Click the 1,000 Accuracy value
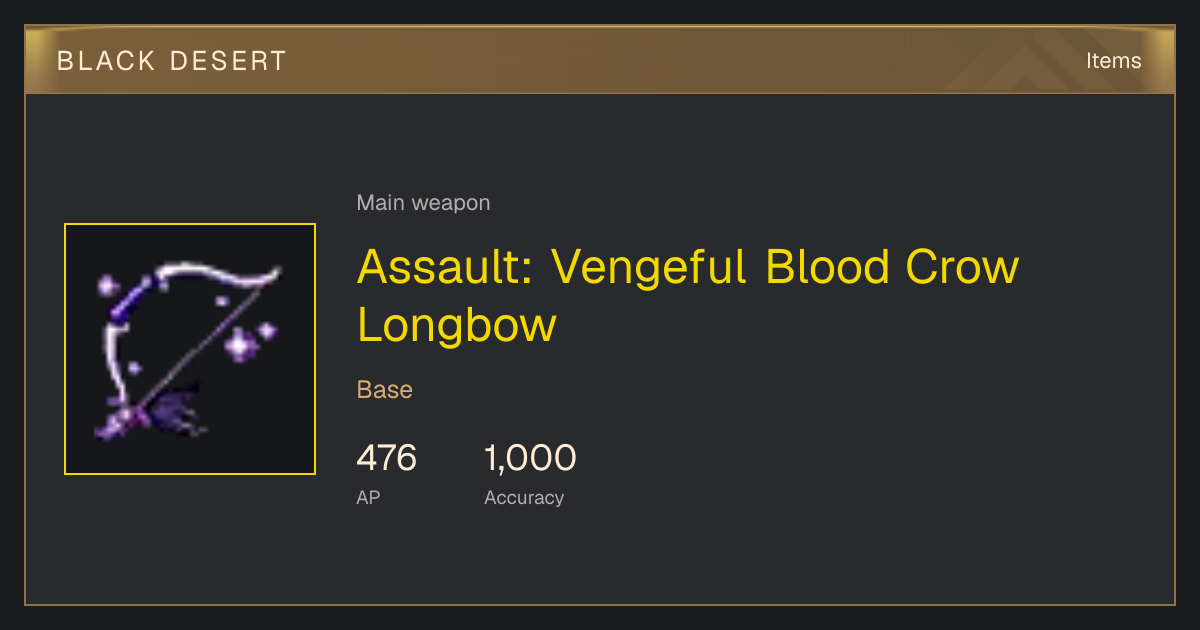Image resolution: width=1200 pixels, height=630 pixels. [530, 458]
